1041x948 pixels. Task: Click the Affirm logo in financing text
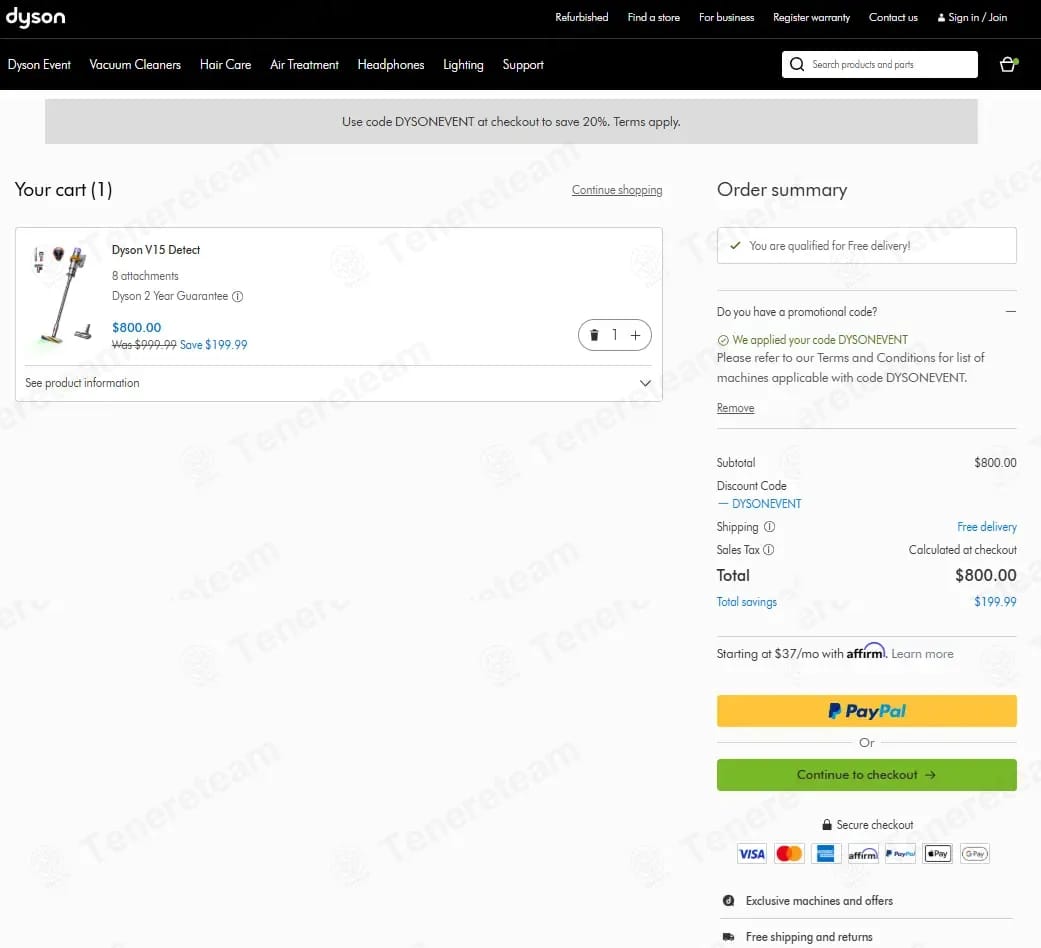(x=866, y=651)
